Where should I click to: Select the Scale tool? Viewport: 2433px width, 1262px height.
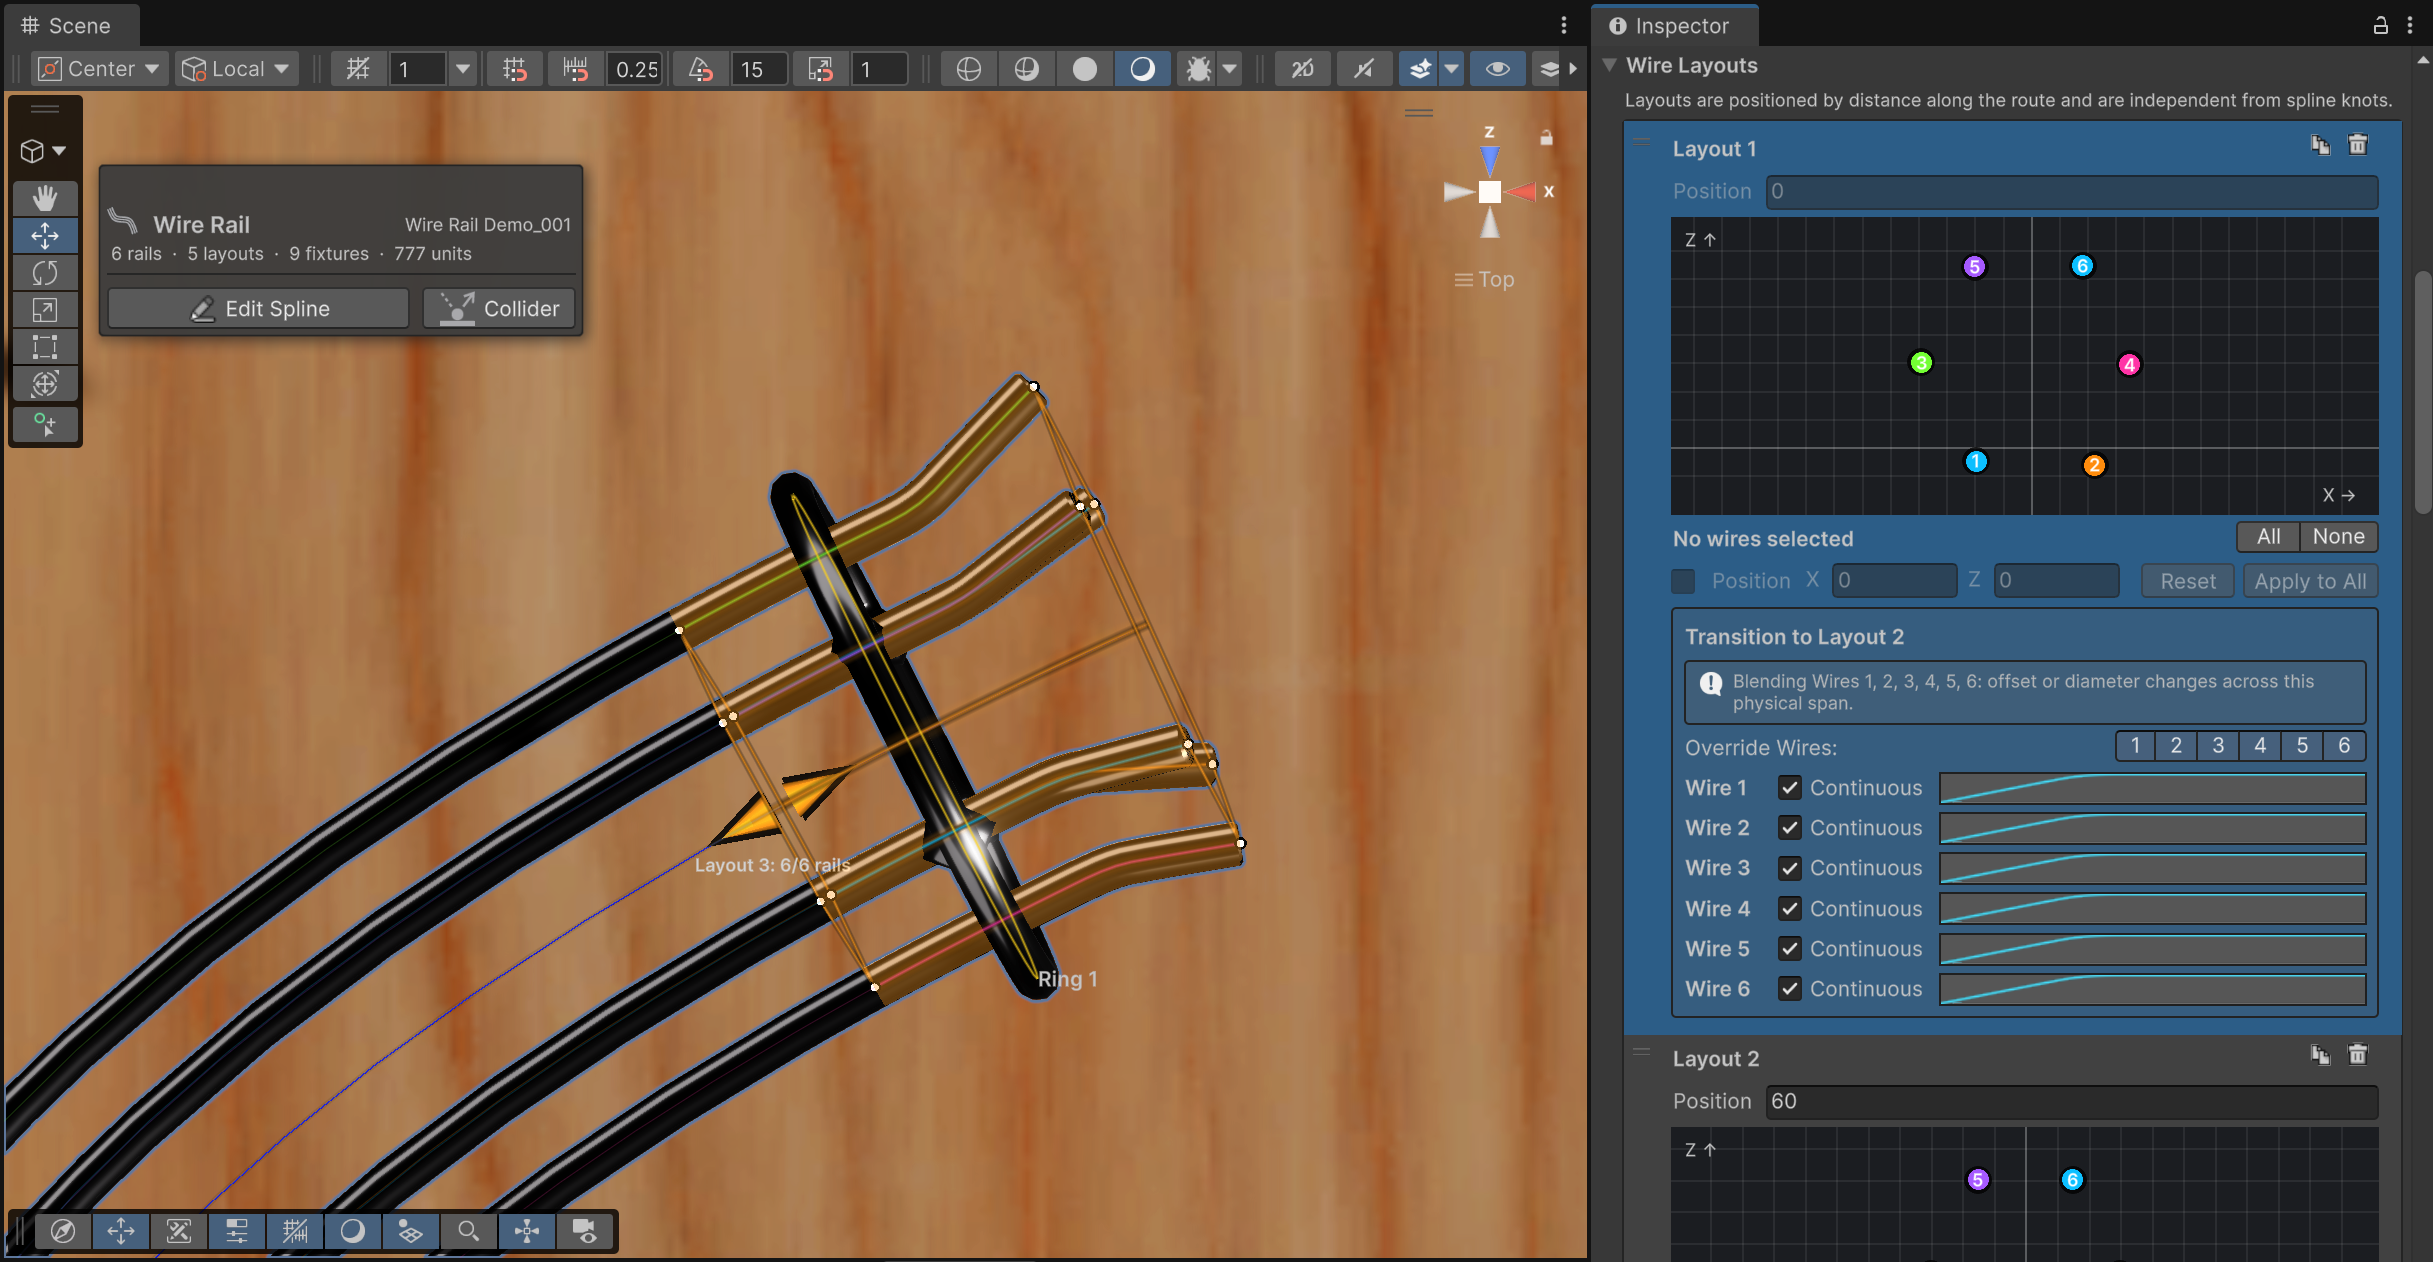(45, 310)
